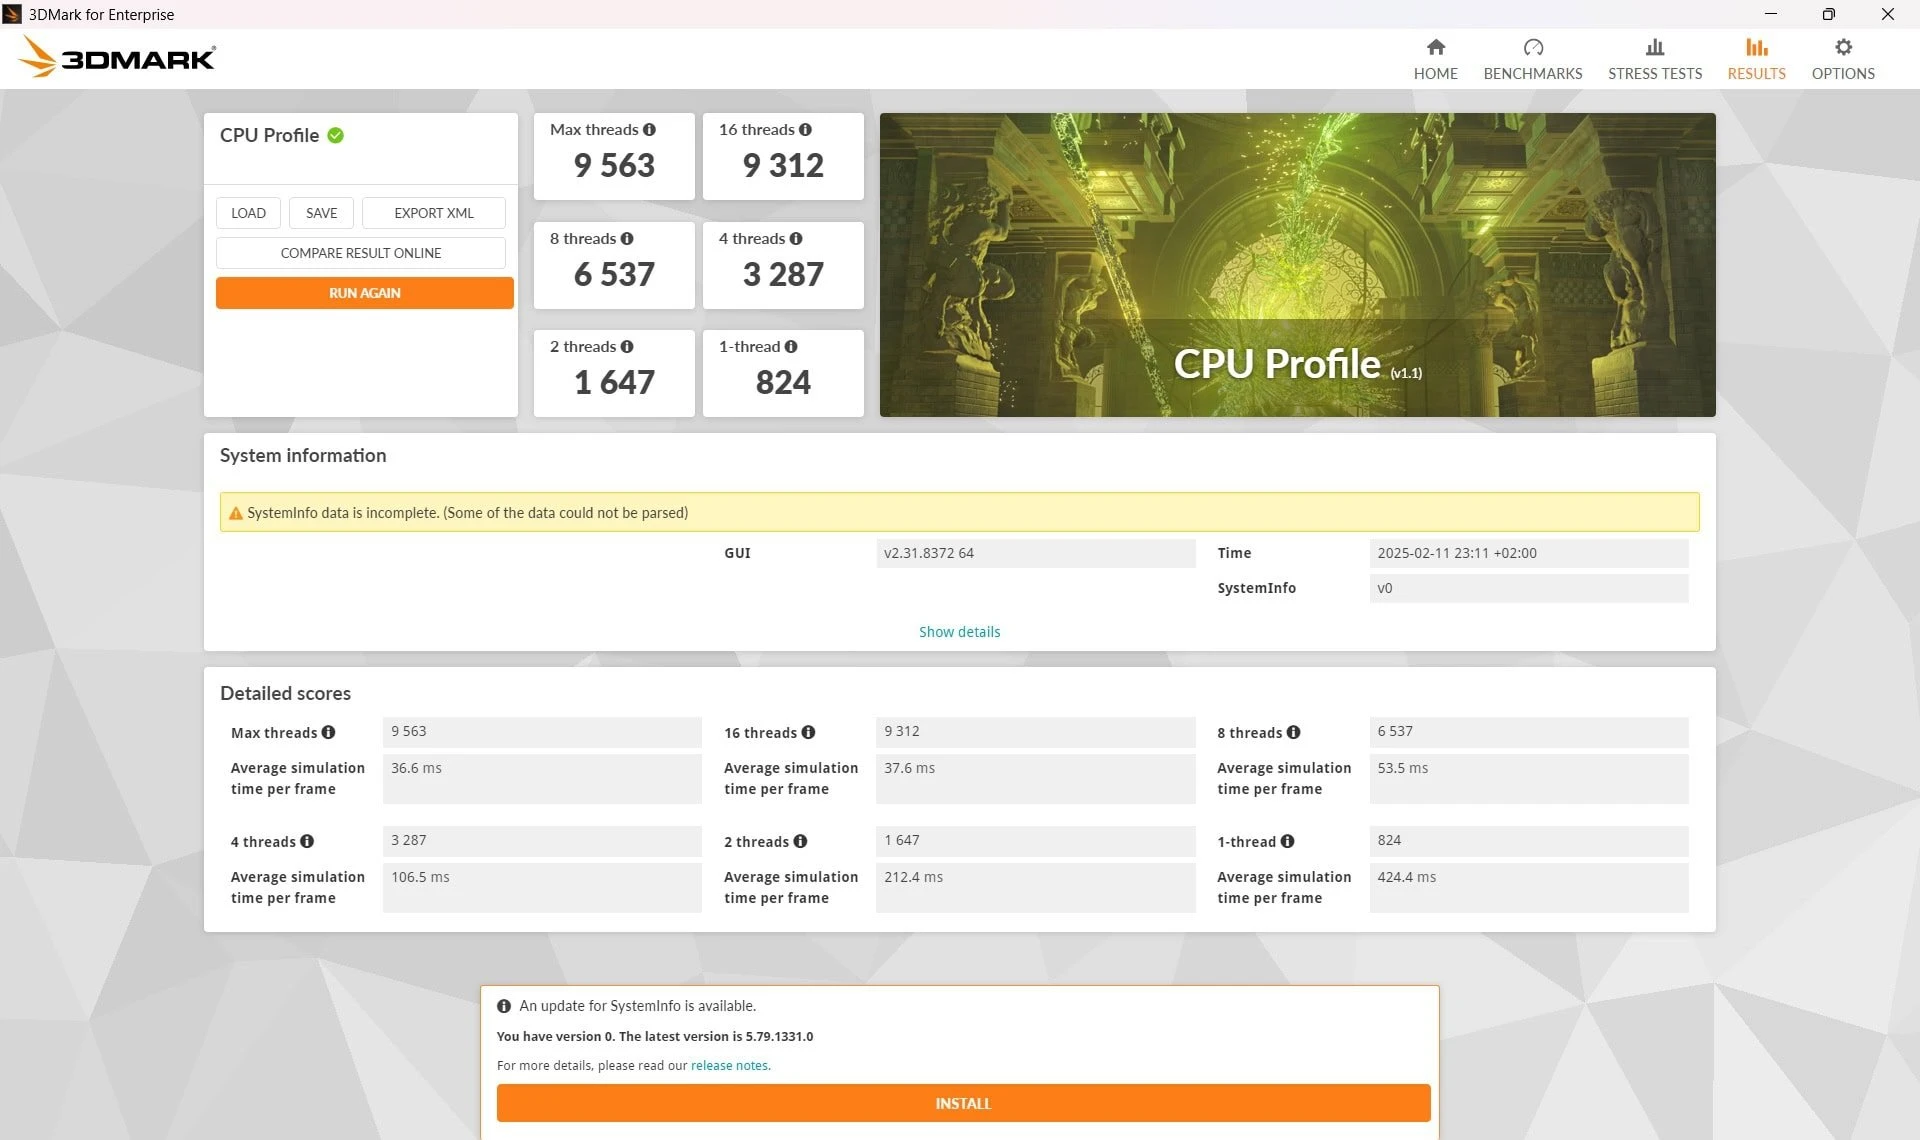Open the Benchmarks gauge icon
1920x1140 pixels.
click(1533, 47)
